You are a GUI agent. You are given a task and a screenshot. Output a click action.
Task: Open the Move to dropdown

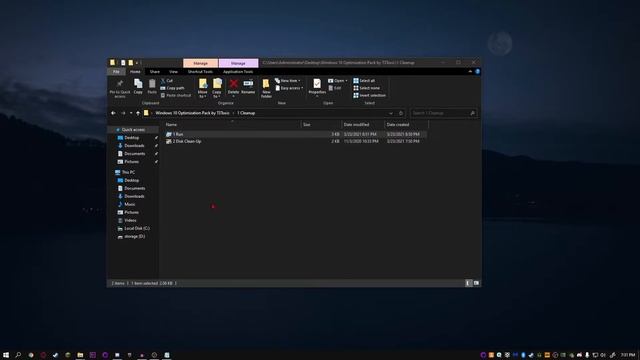point(202,88)
